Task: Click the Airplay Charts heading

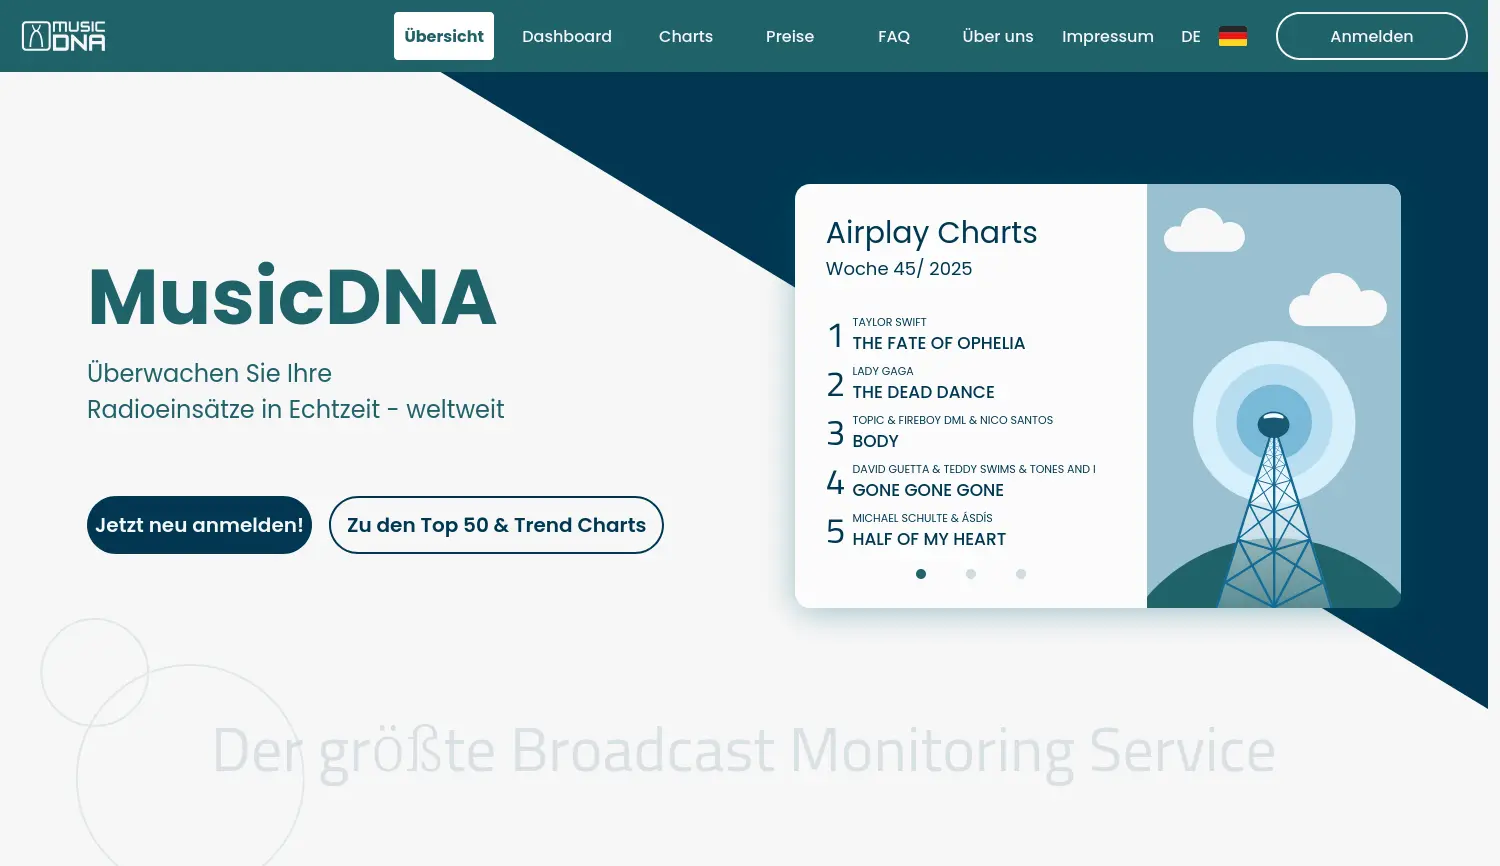Action: pyautogui.click(x=931, y=232)
